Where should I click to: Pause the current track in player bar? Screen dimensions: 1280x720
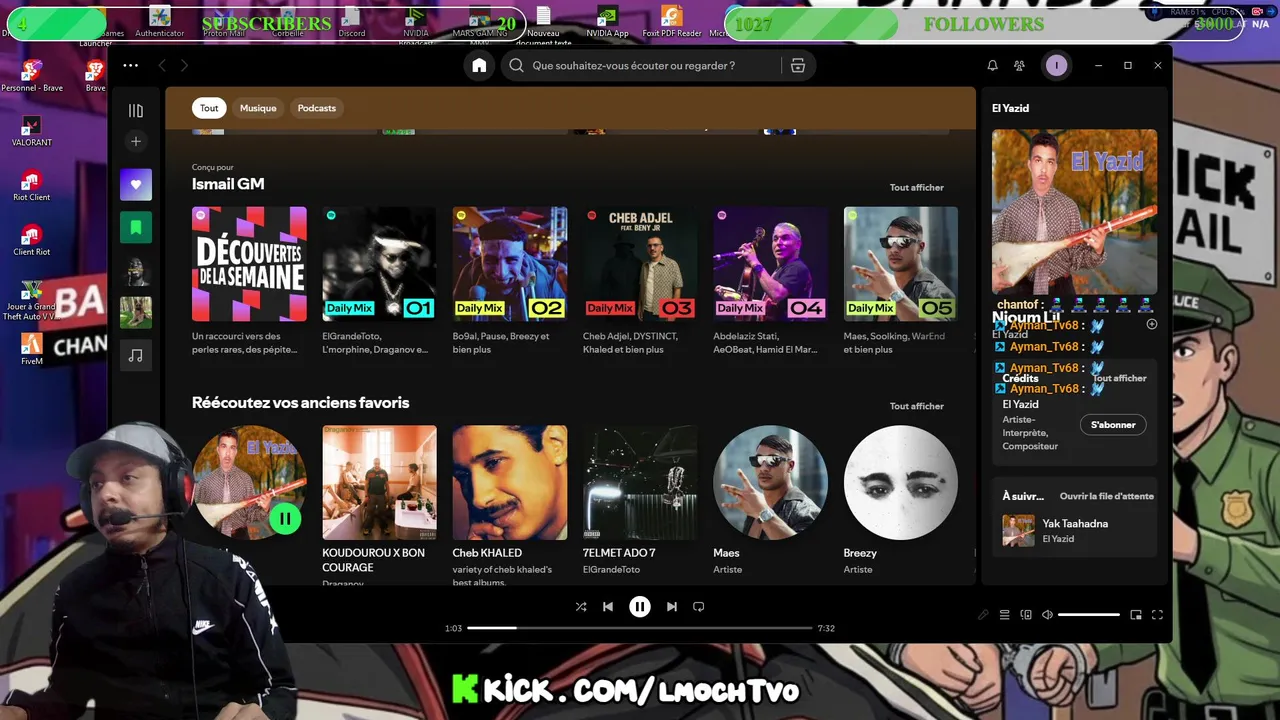(640, 606)
